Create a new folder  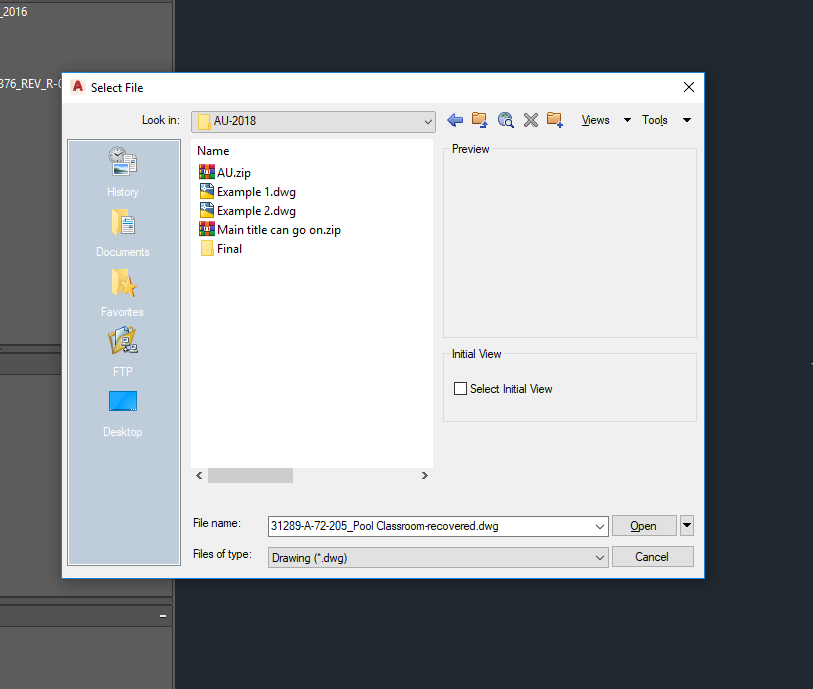point(554,119)
